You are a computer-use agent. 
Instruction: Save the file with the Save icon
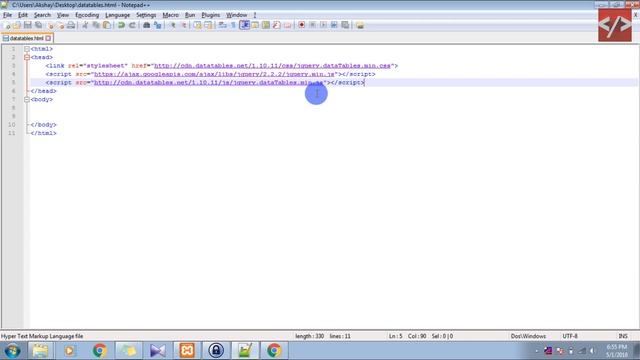coord(27,25)
